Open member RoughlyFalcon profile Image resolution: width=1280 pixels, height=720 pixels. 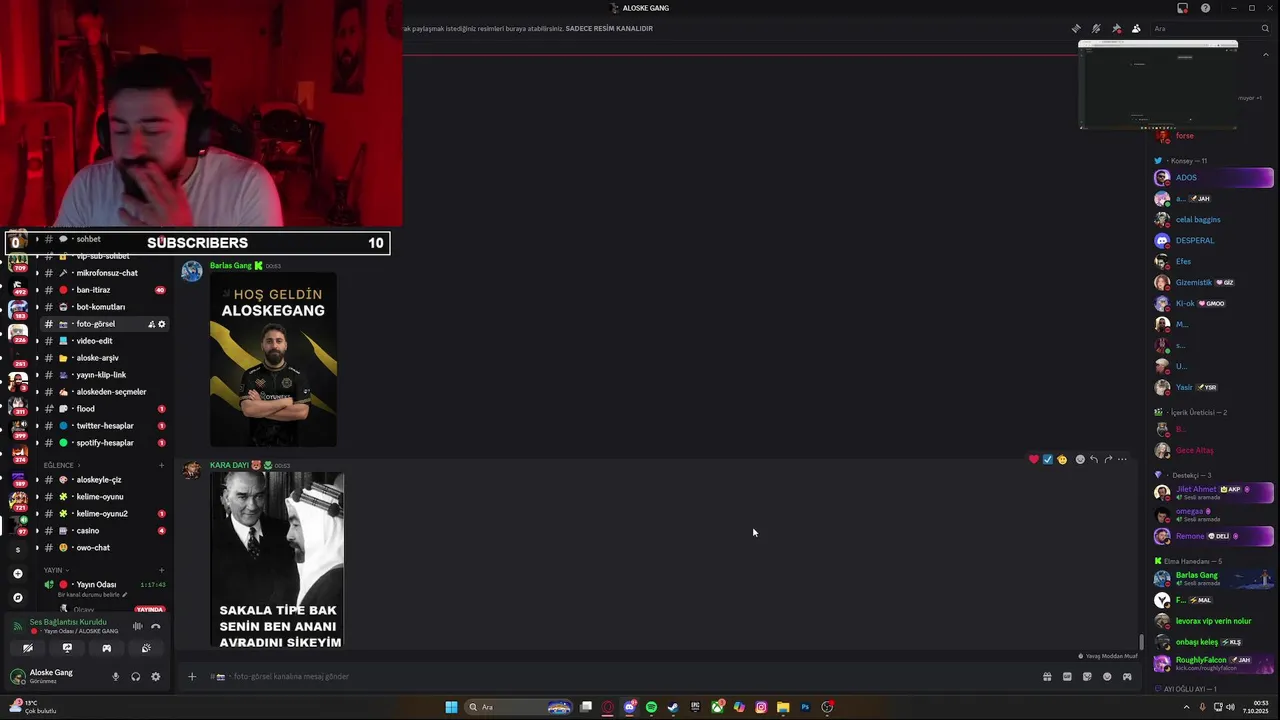click(x=1213, y=663)
